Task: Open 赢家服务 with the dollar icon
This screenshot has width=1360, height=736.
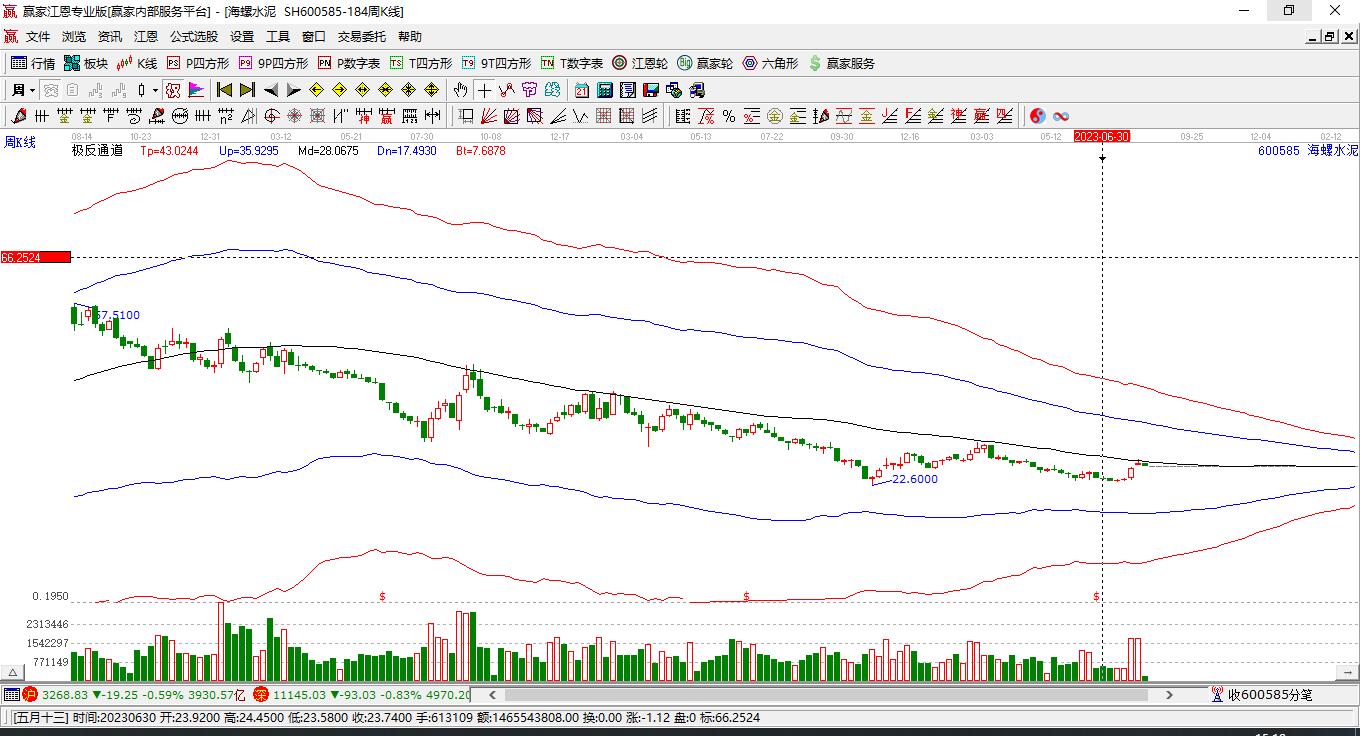Action: (842, 63)
